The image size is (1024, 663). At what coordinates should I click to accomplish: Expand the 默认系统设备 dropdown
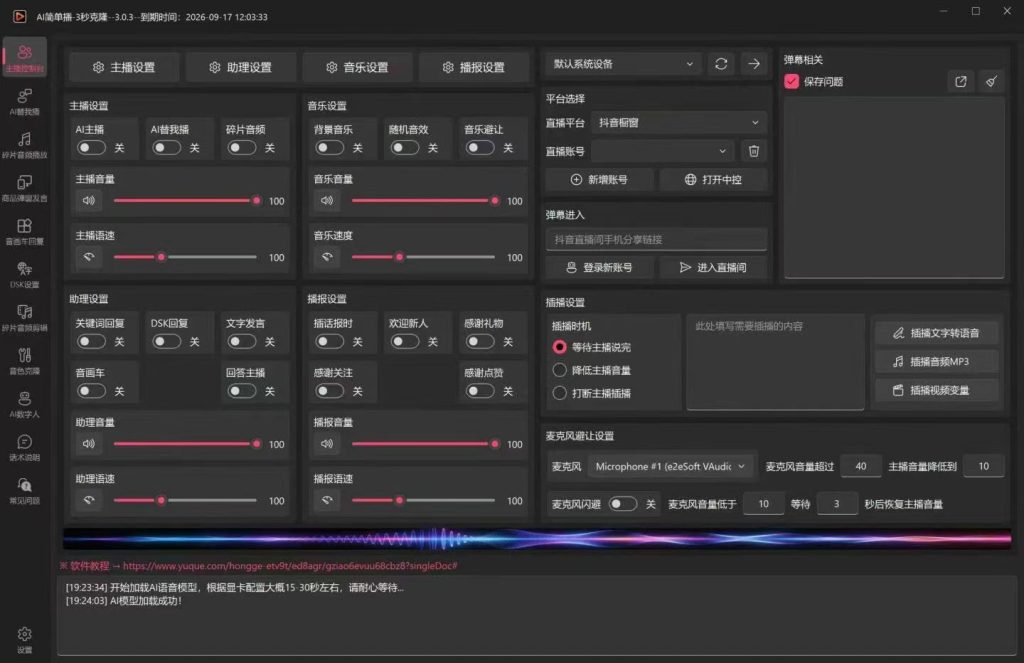pyautogui.click(x=623, y=64)
